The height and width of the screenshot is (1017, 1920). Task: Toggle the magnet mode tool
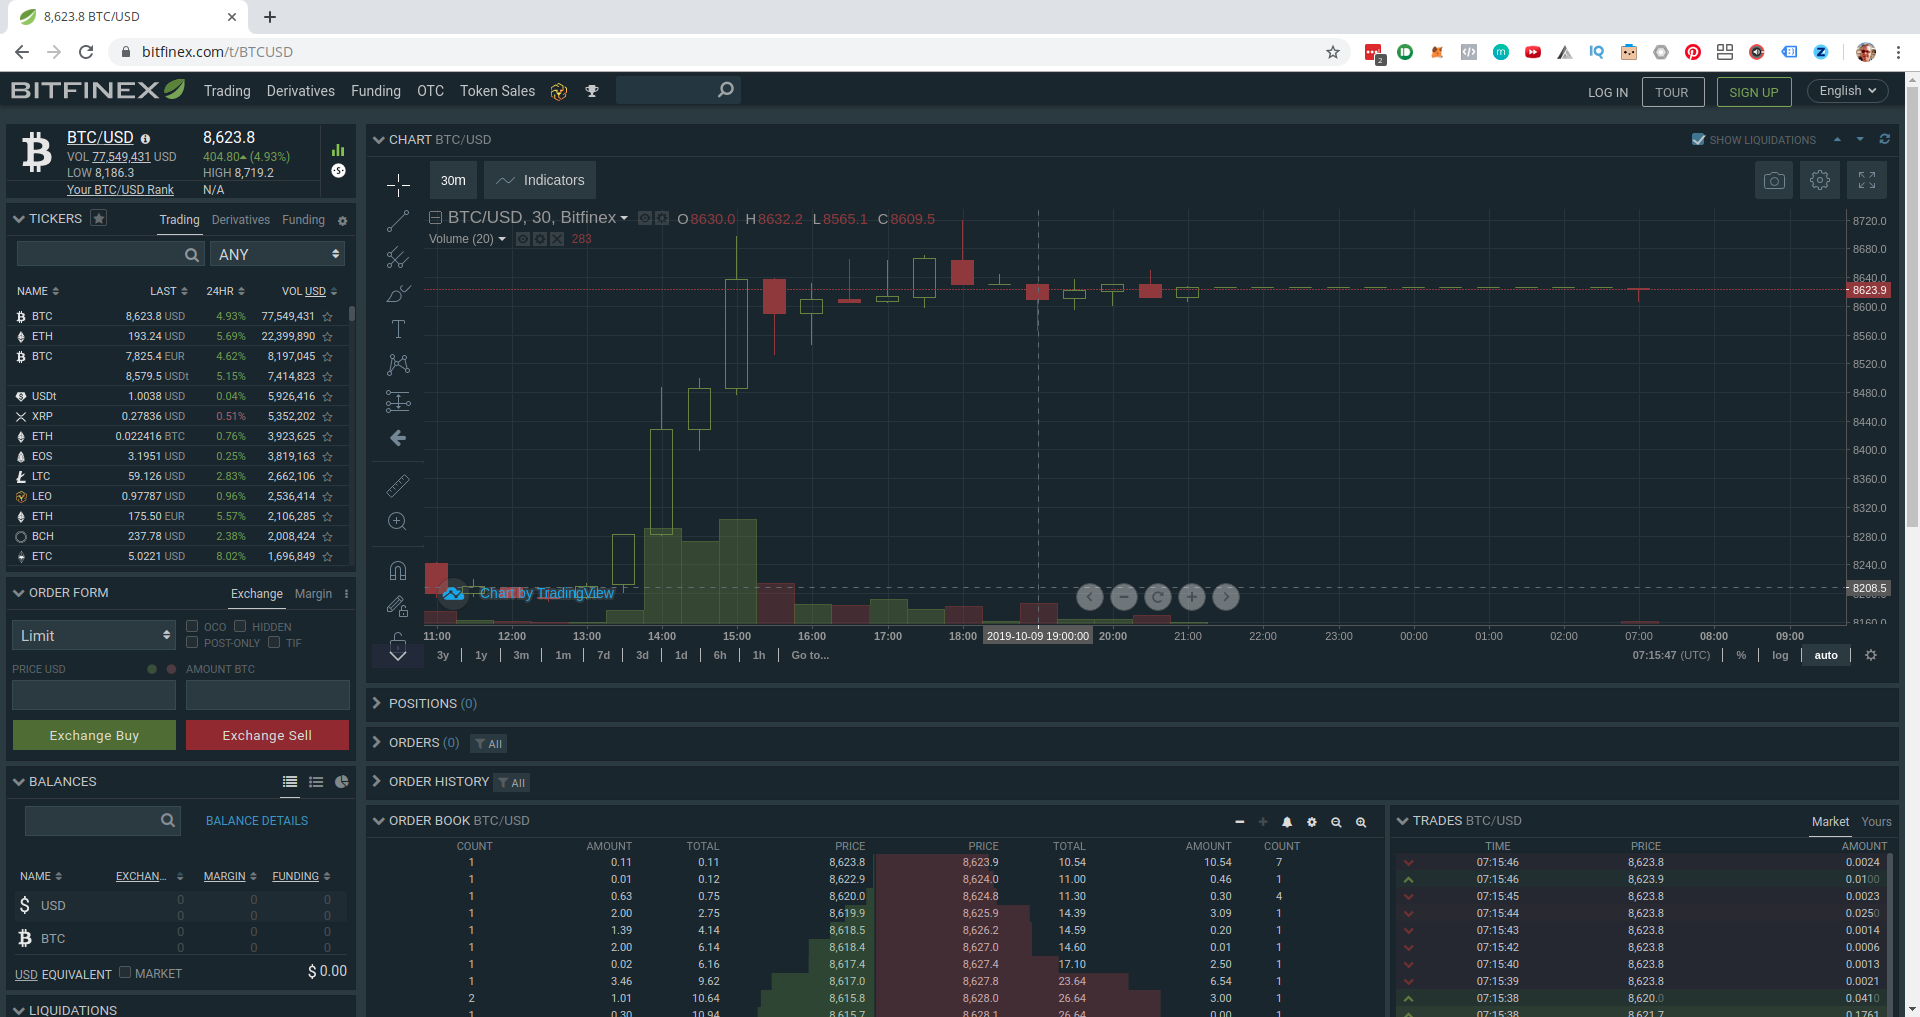pyautogui.click(x=398, y=570)
